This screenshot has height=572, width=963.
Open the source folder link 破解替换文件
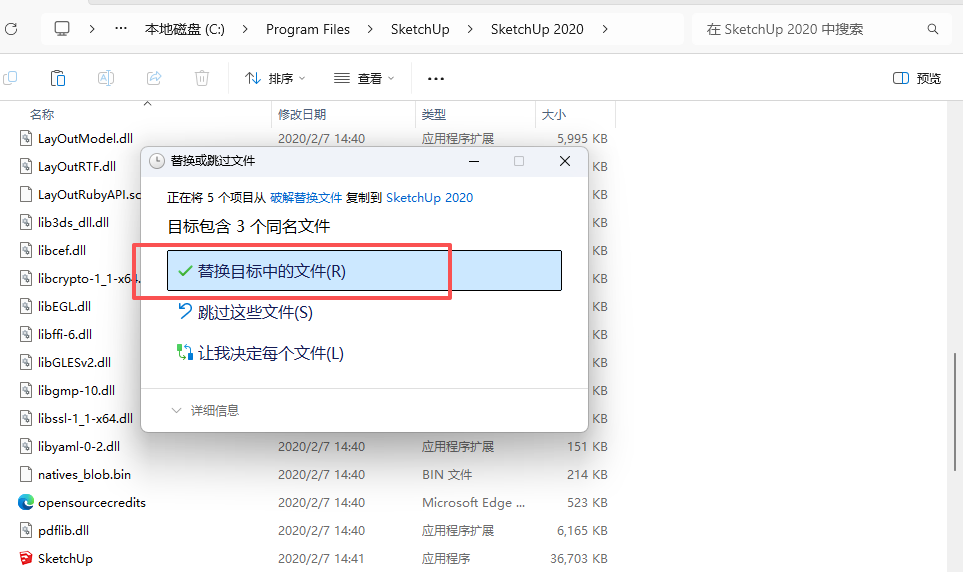306,198
